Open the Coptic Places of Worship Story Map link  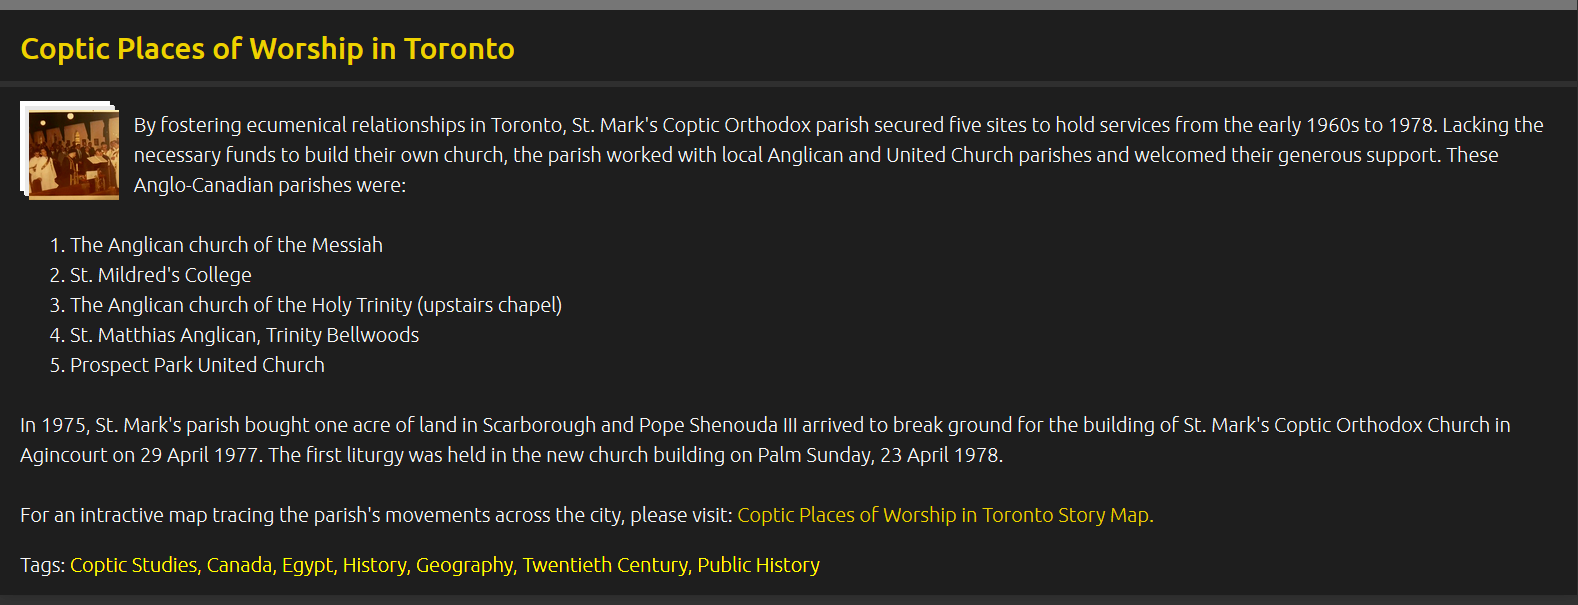click(943, 515)
